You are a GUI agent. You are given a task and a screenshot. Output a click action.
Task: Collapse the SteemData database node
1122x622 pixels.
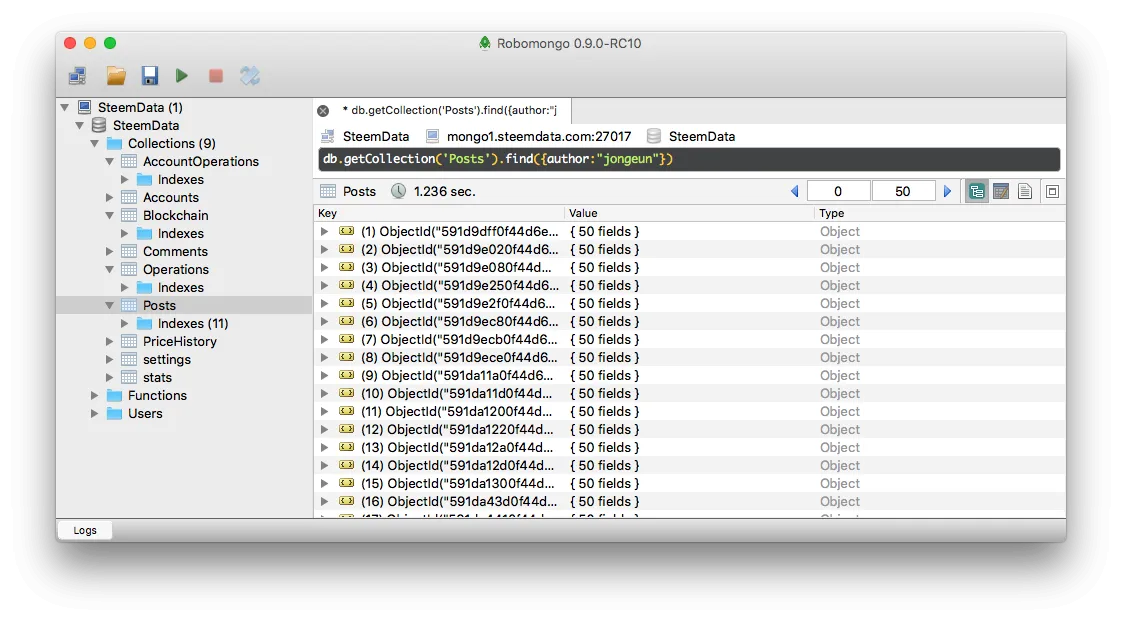[x=80, y=125]
